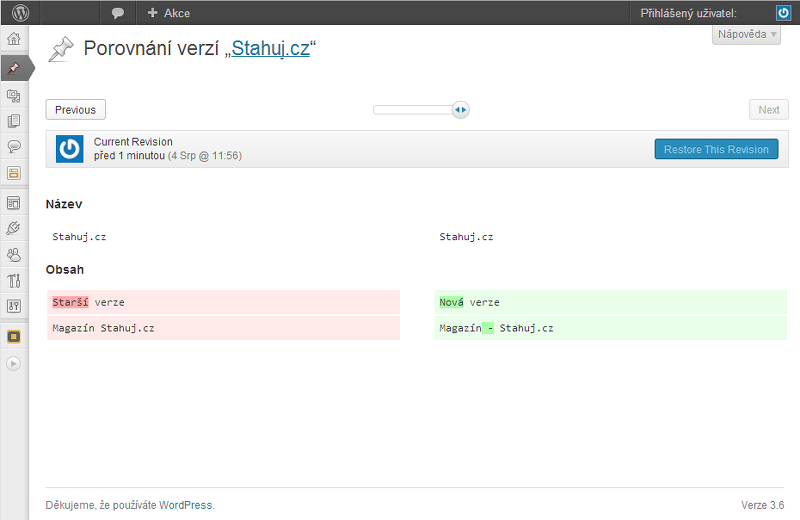Click the user avatar in admin bar
The image size is (800, 520).
coord(783,13)
